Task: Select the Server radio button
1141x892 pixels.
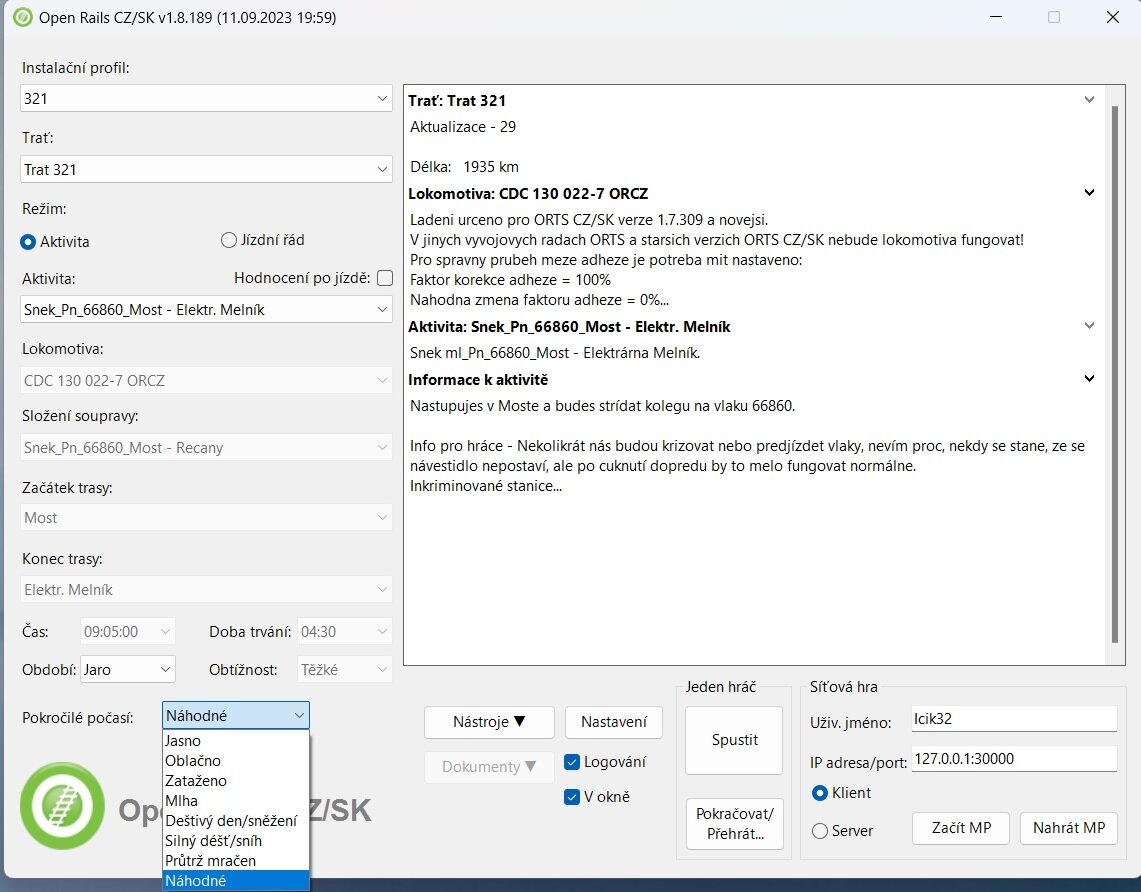Action: click(x=820, y=831)
